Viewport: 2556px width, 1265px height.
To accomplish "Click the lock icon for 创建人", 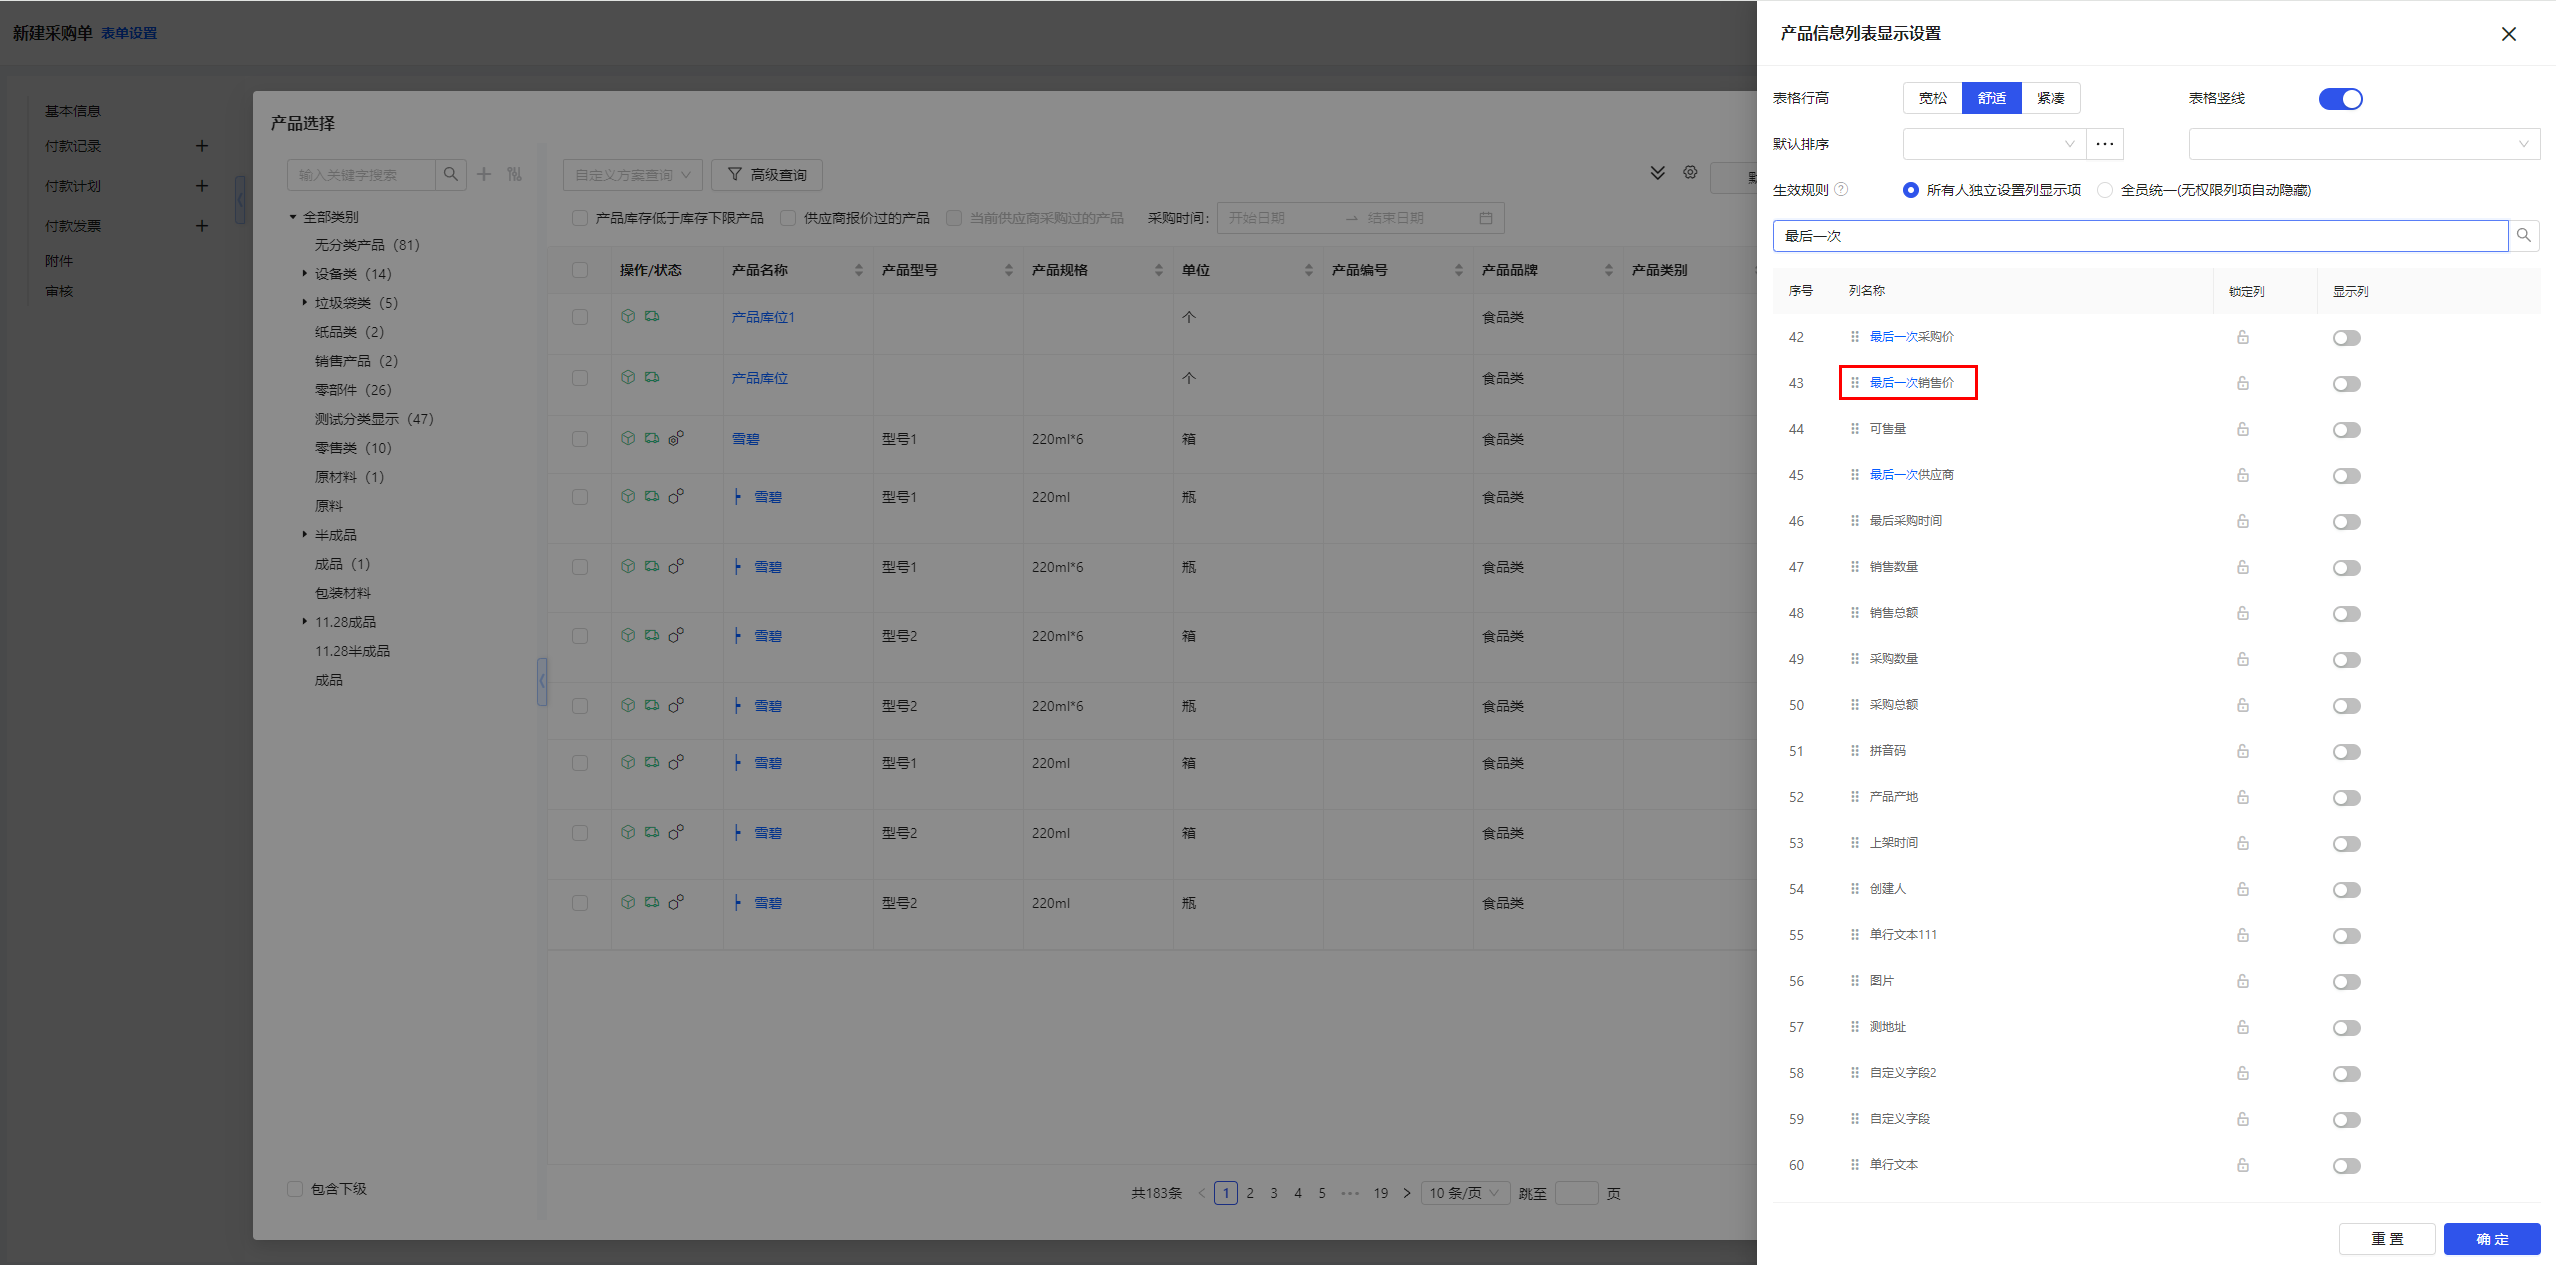I will (2243, 889).
